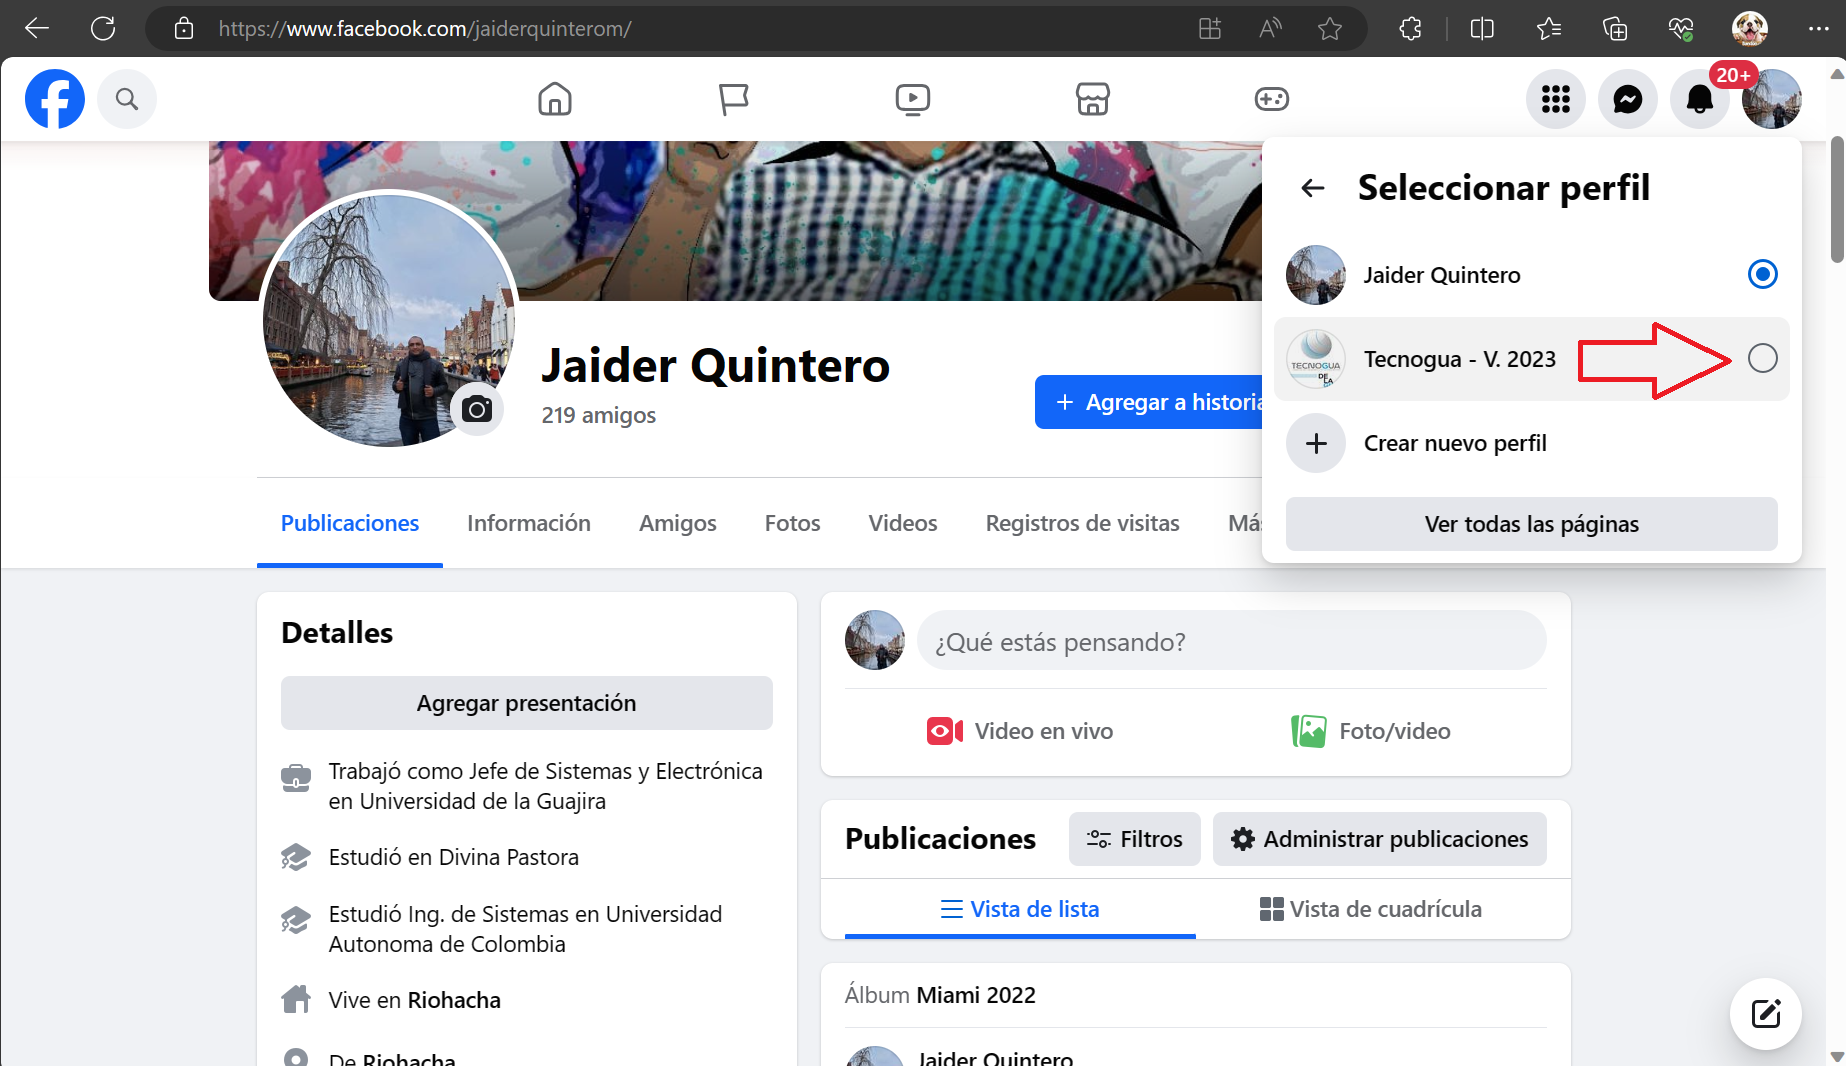The height and width of the screenshot is (1066, 1846).
Task: Select the Jaider Quintero profile radio button
Action: (1762, 274)
